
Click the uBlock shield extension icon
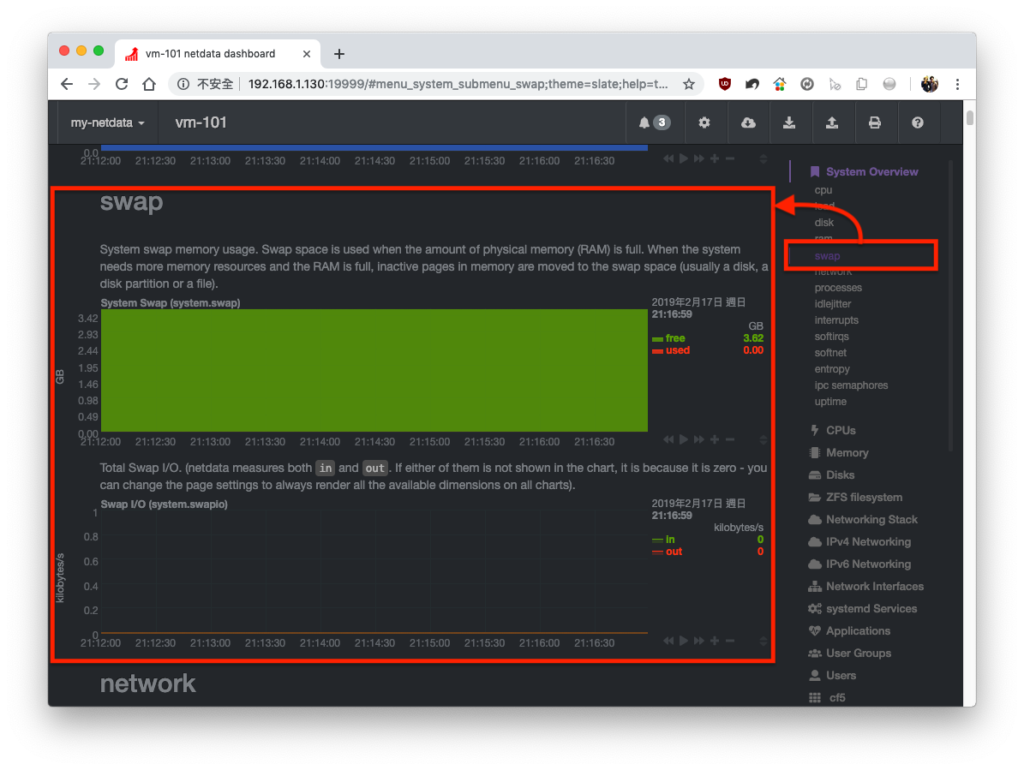(724, 84)
